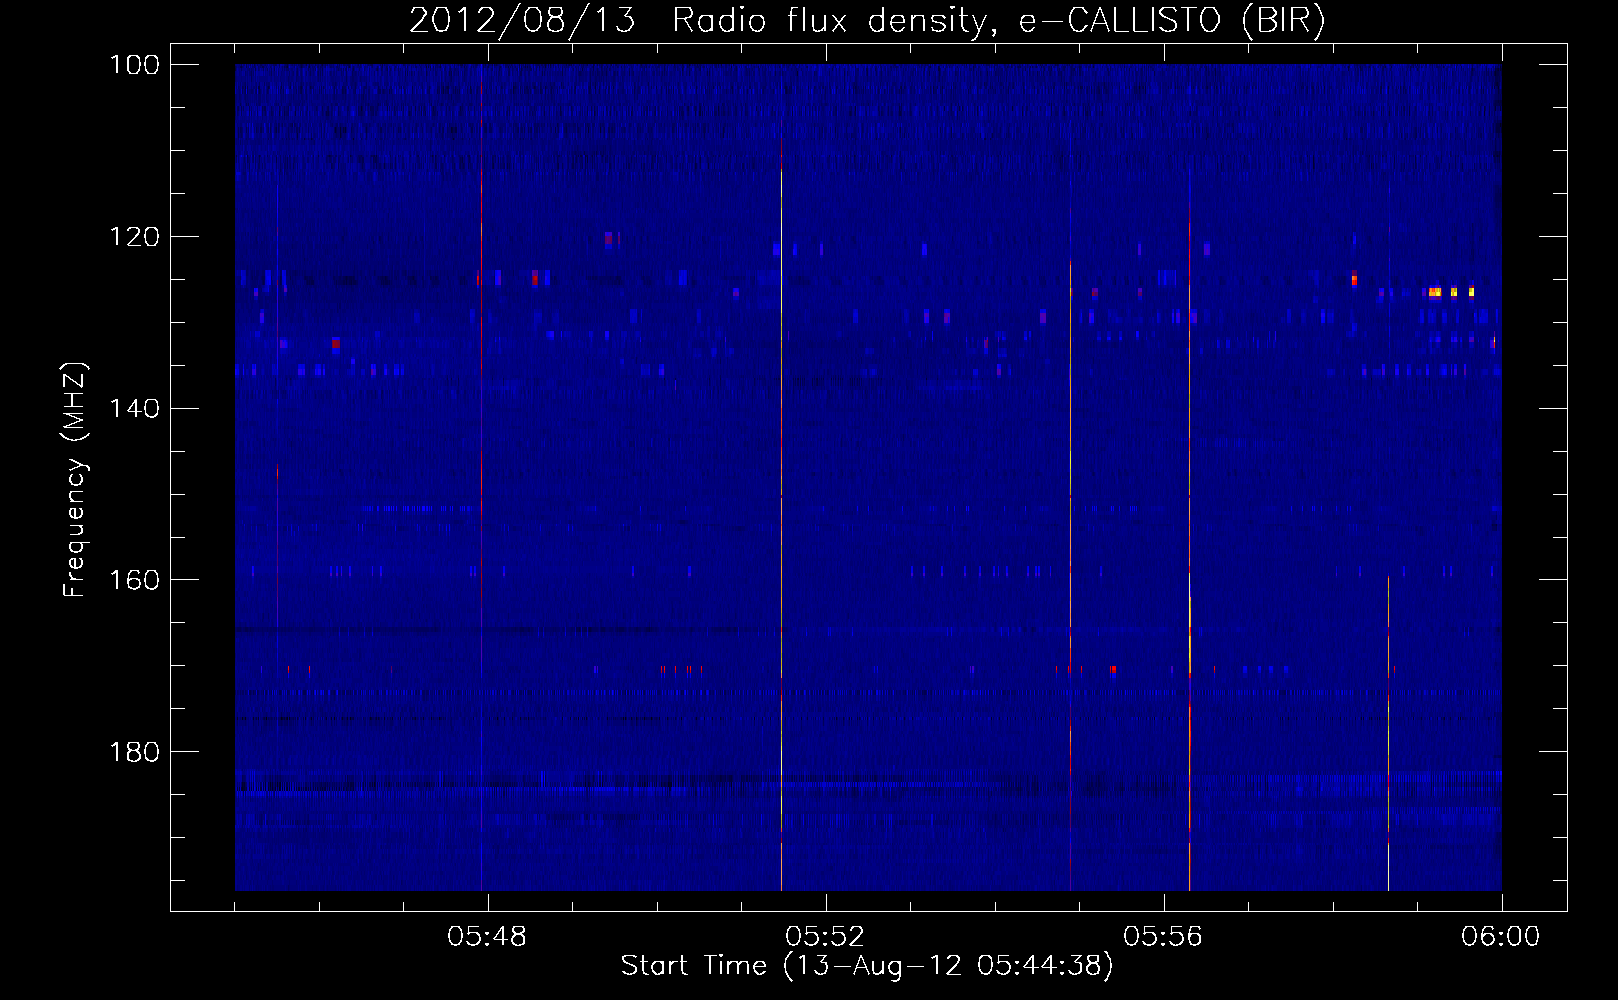
Task: Click the 120 frequency tick label
Action: [x=135, y=237]
